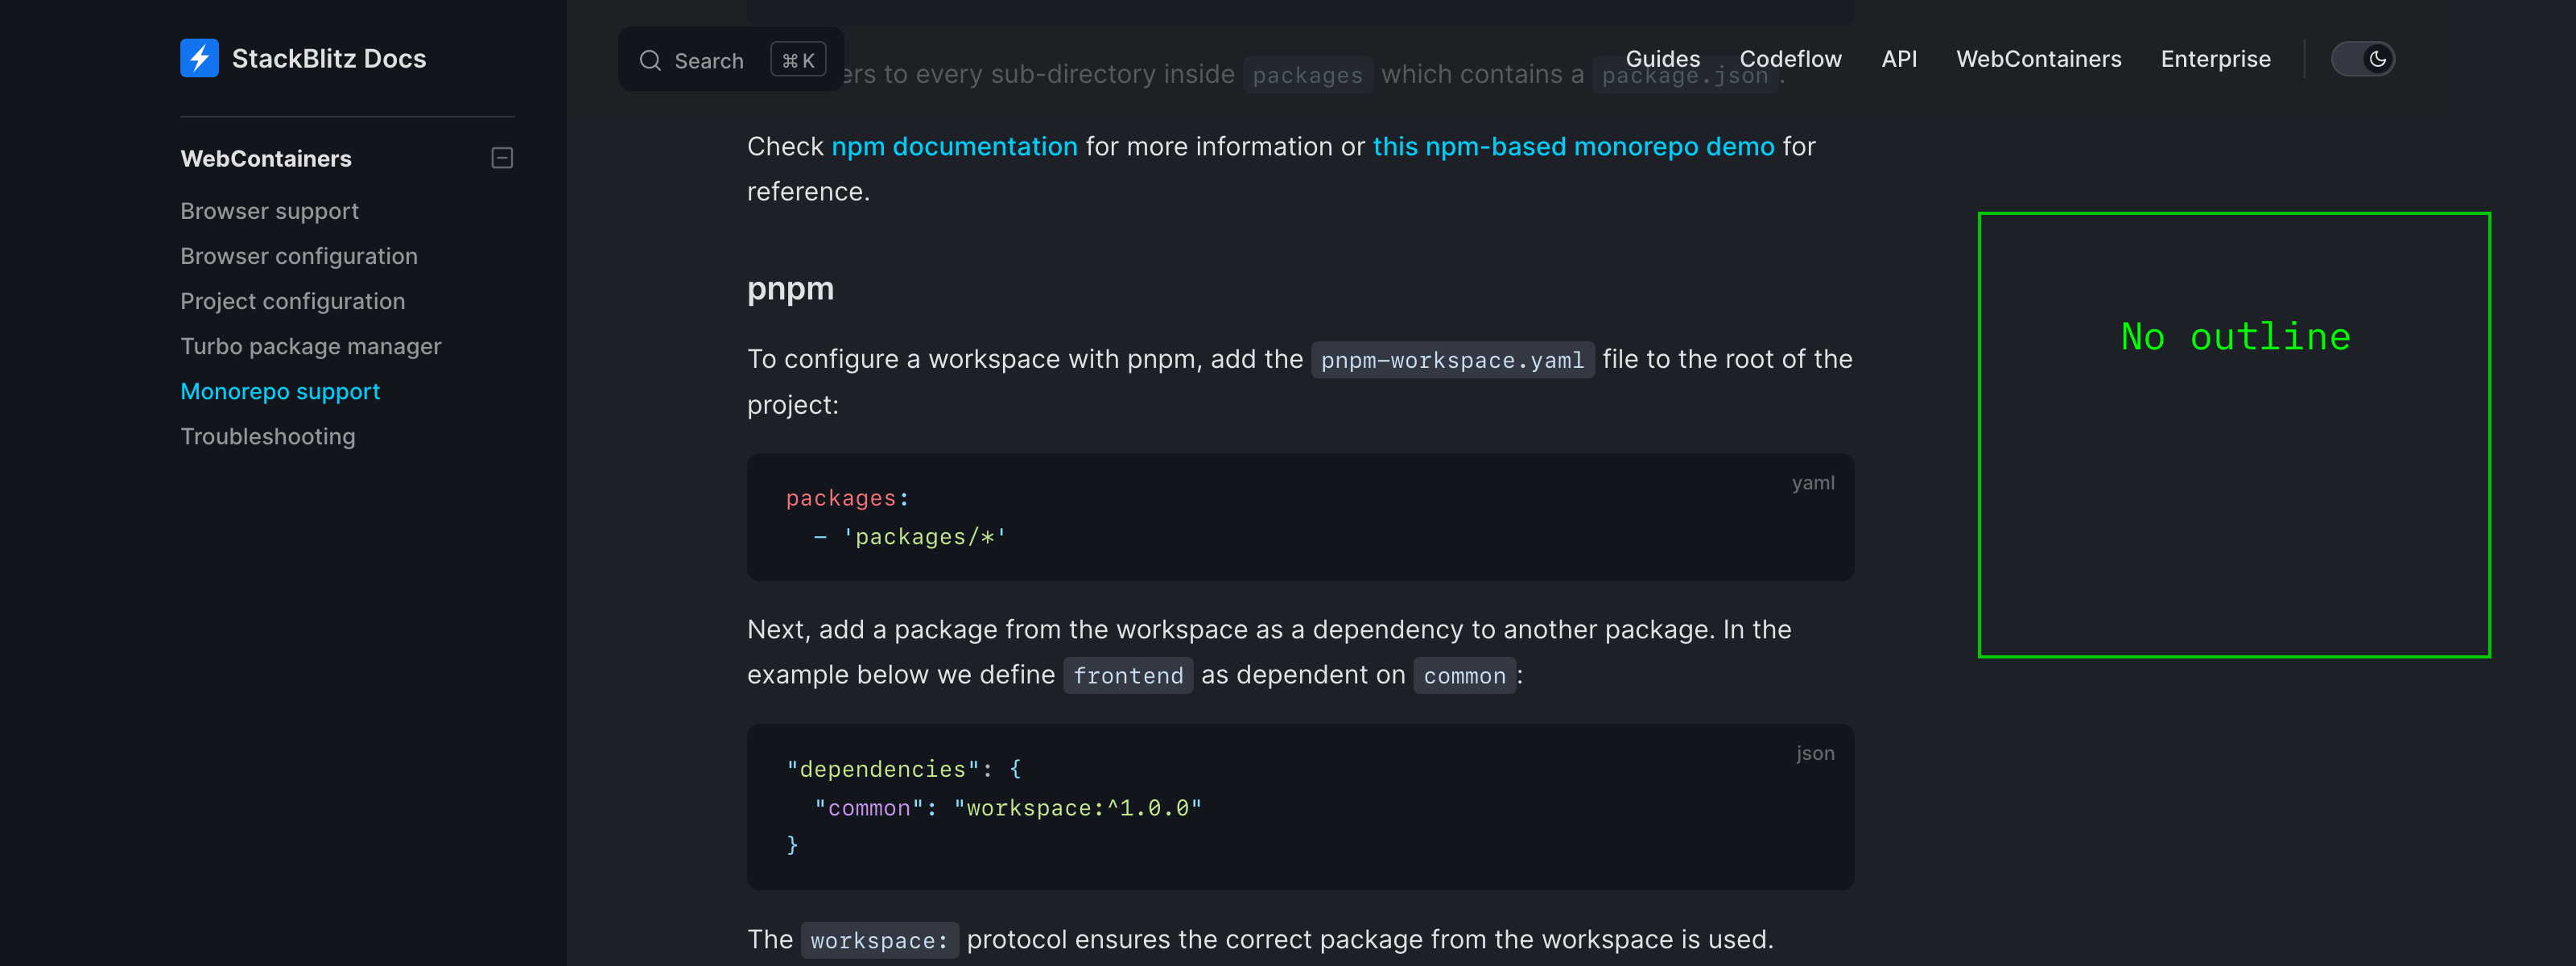Screen dimensions: 2576x966
Task: Go to the Codeflow nav item
Action: 1790,59
